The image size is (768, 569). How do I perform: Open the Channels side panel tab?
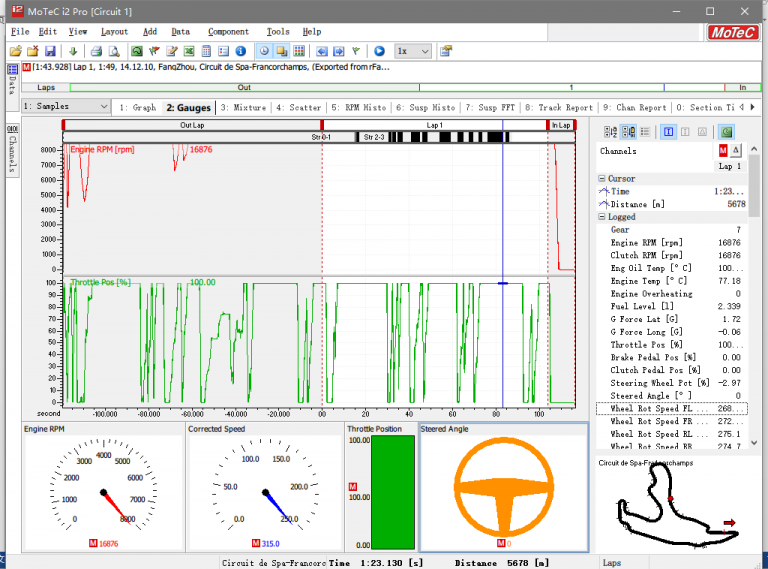tap(13, 149)
